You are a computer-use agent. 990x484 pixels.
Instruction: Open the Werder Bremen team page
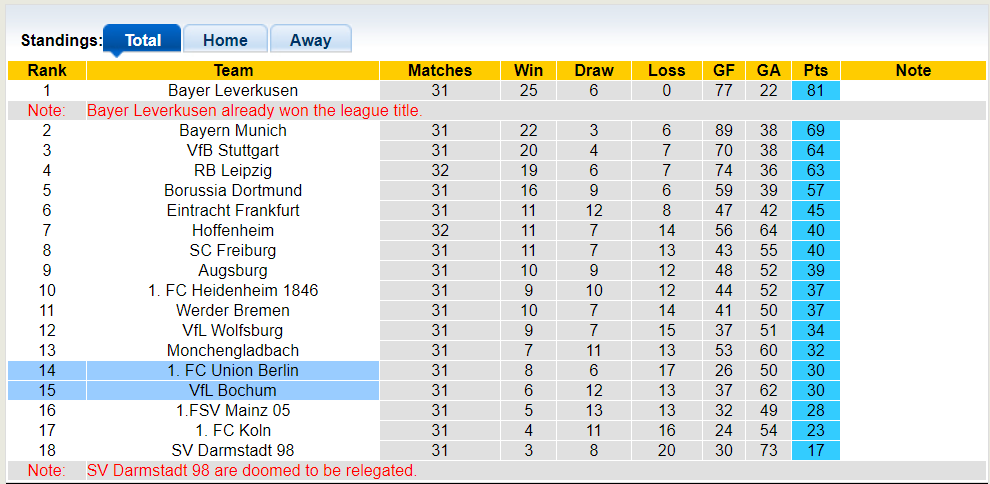click(x=233, y=310)
